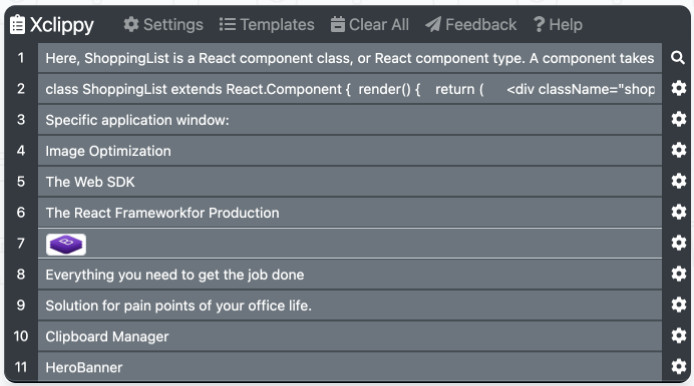Open gear options for the purple image clip
694x386 pixels.
click(x=679, y=243)
